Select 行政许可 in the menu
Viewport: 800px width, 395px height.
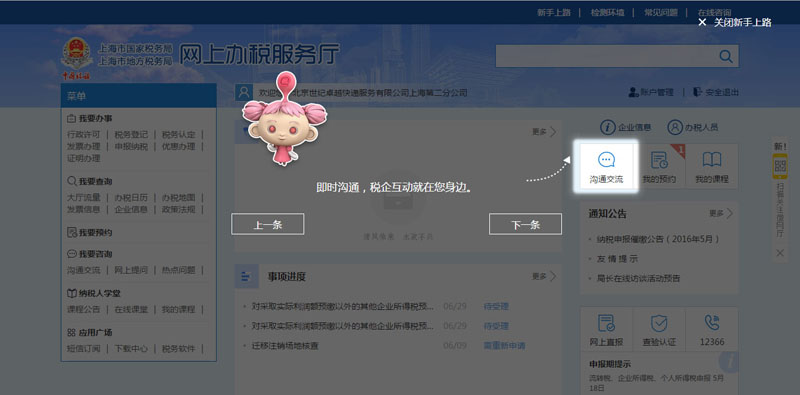84,135
